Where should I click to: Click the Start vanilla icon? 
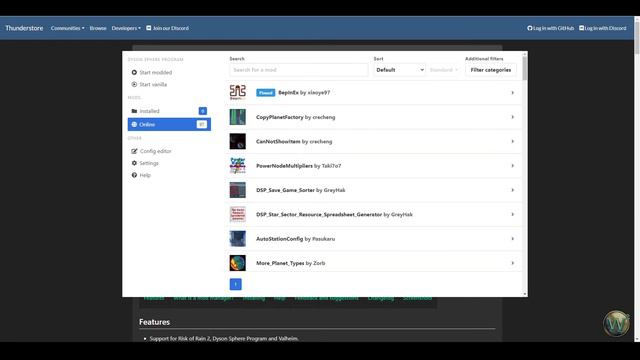click(134, 84)
